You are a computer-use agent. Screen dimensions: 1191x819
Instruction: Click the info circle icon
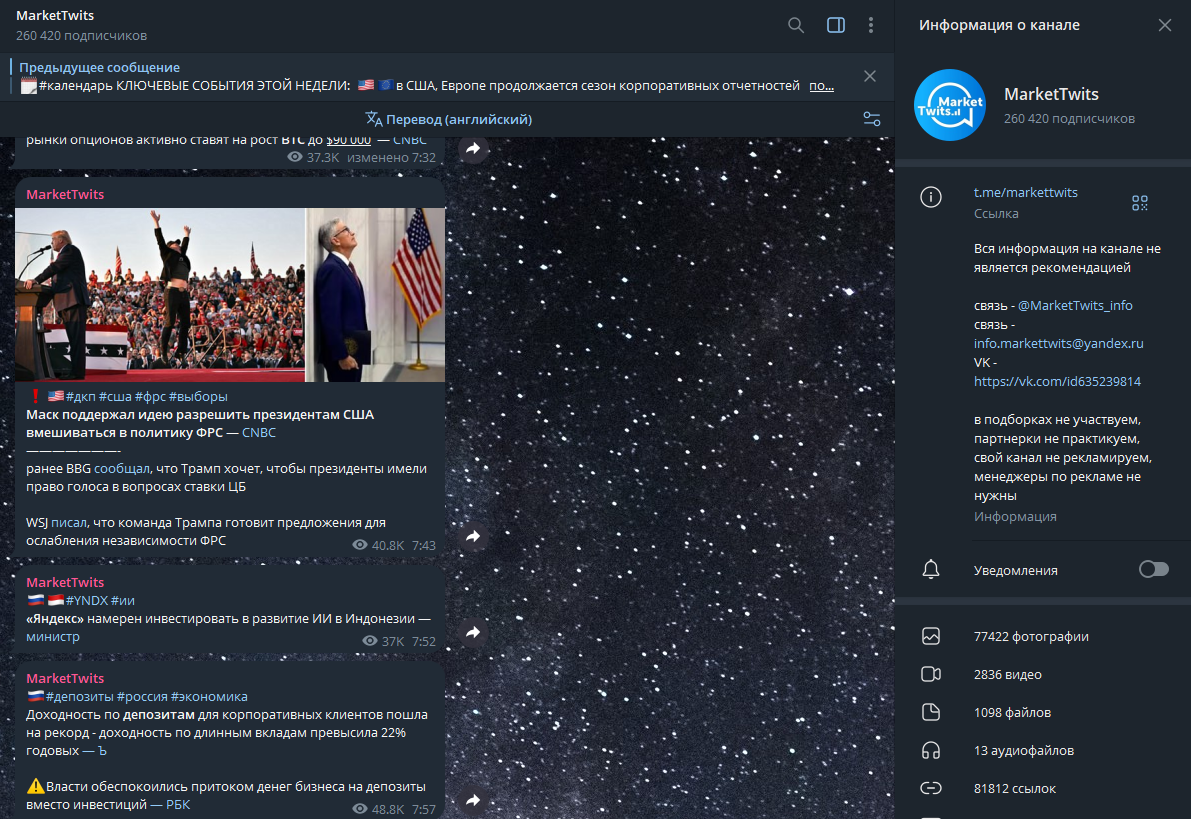930,198
